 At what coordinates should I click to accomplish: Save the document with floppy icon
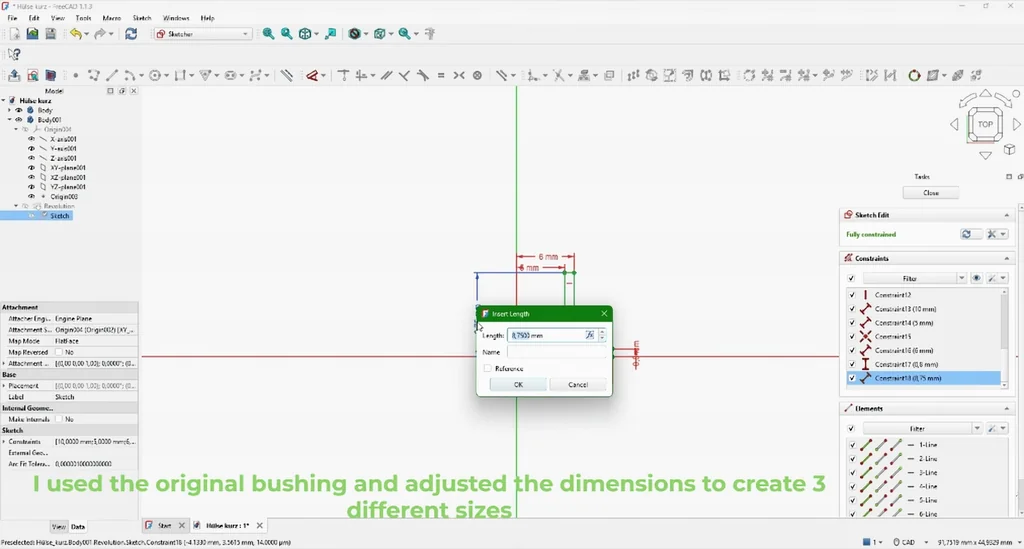(x=50, y=34)
